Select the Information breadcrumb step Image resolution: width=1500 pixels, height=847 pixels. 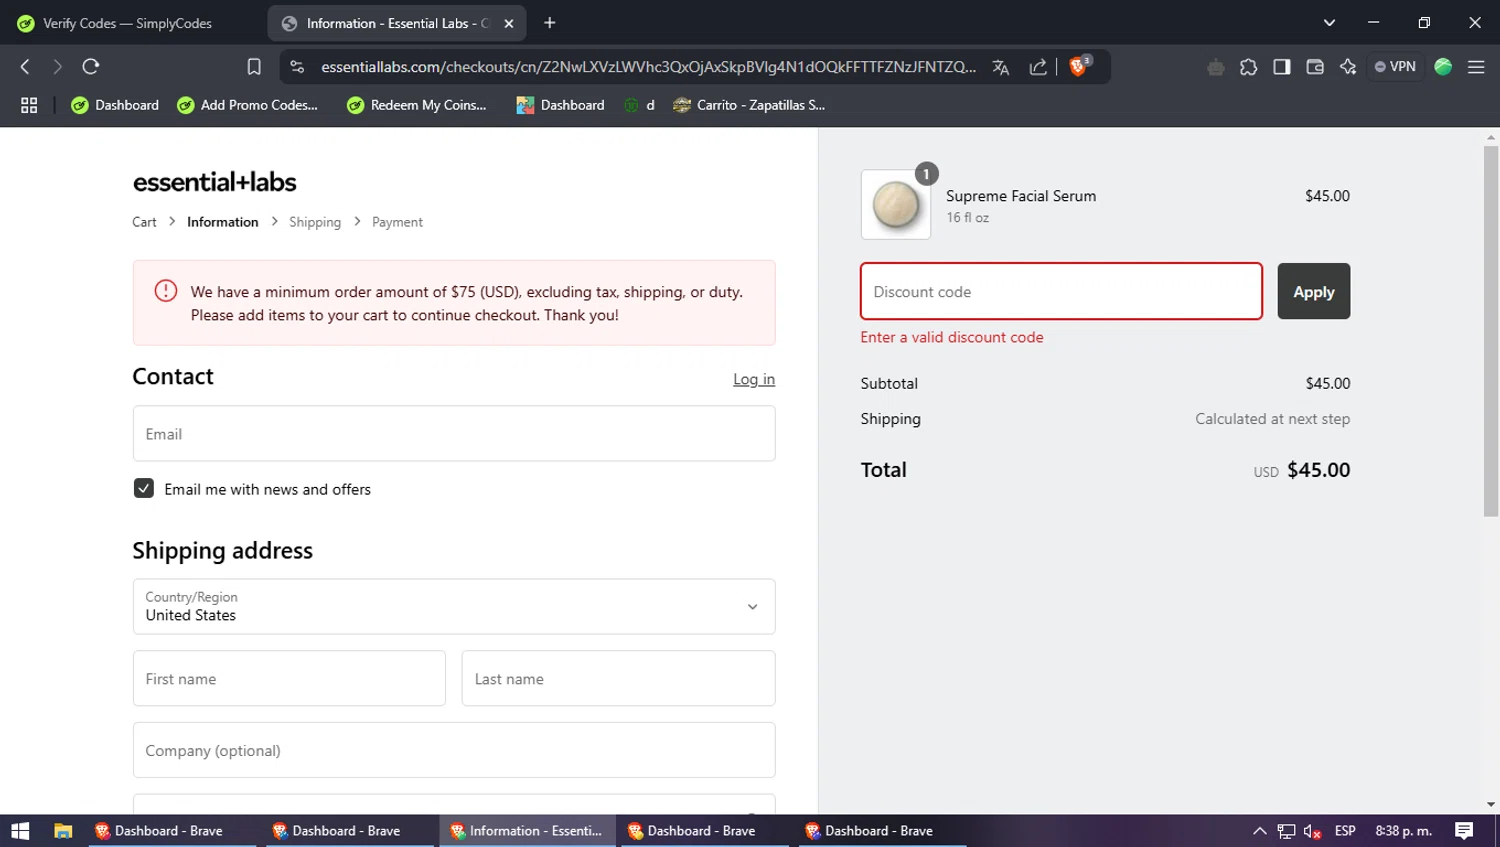point(222,222)
